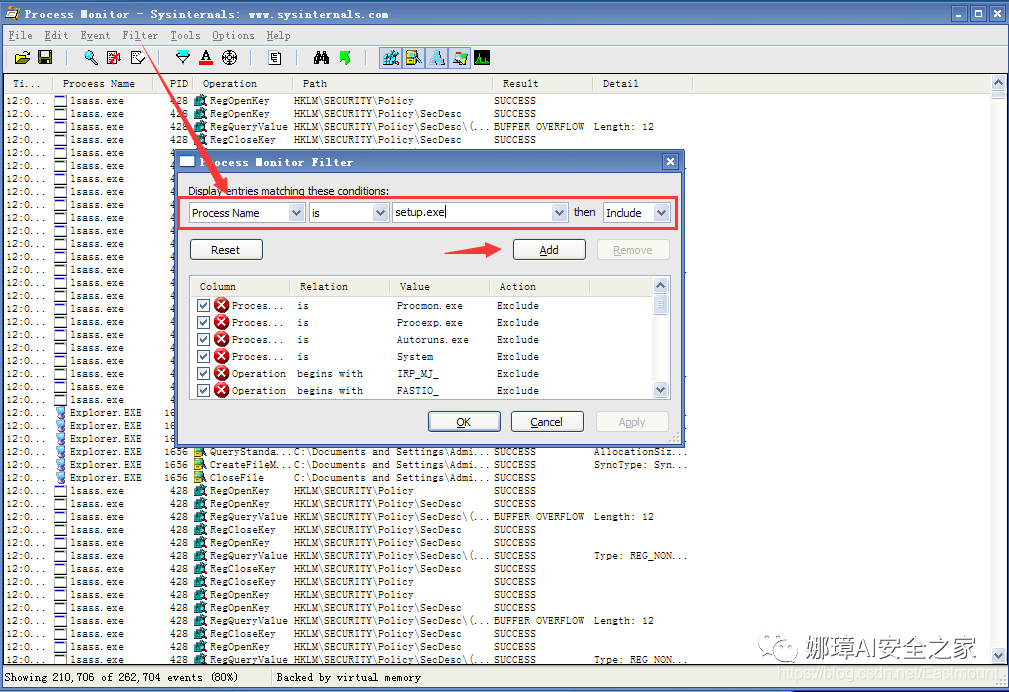Click the red exclude icon on the FASTIO_ row
The height and width of the screenshot is (692, 1009).
[x=221, y=390]
